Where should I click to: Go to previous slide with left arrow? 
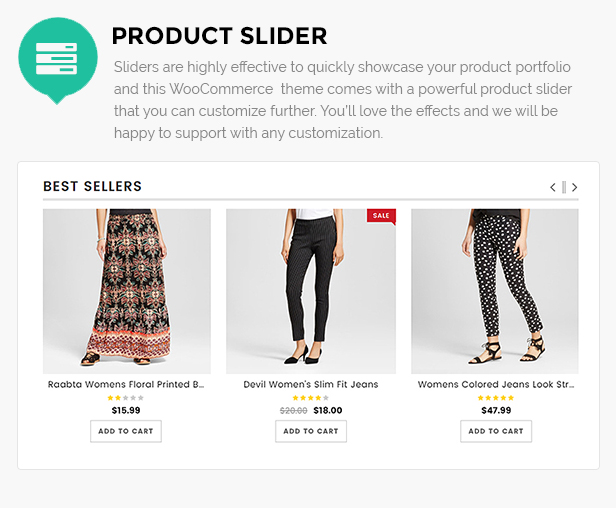coord(553,187)
